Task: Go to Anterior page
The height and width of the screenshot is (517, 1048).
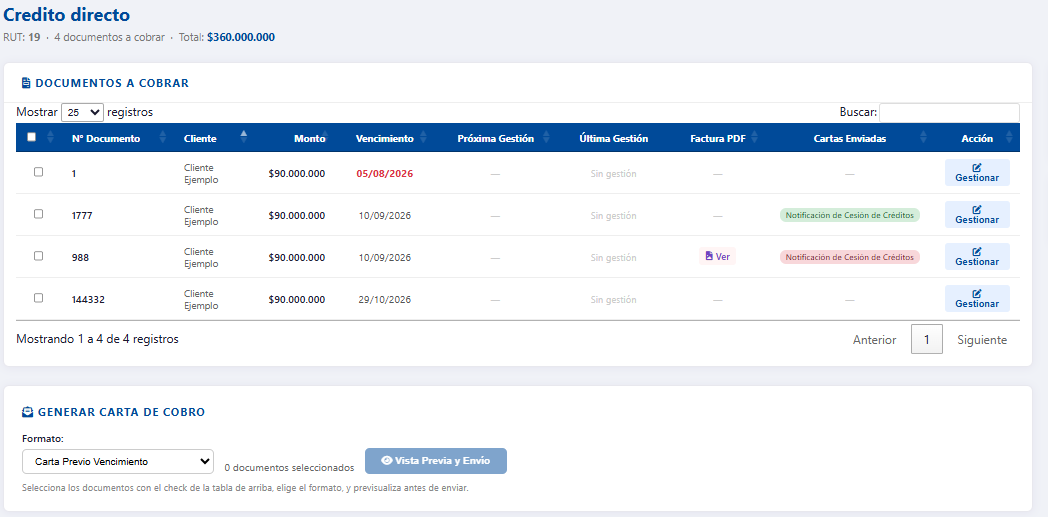Action: [x=874, y=340]
